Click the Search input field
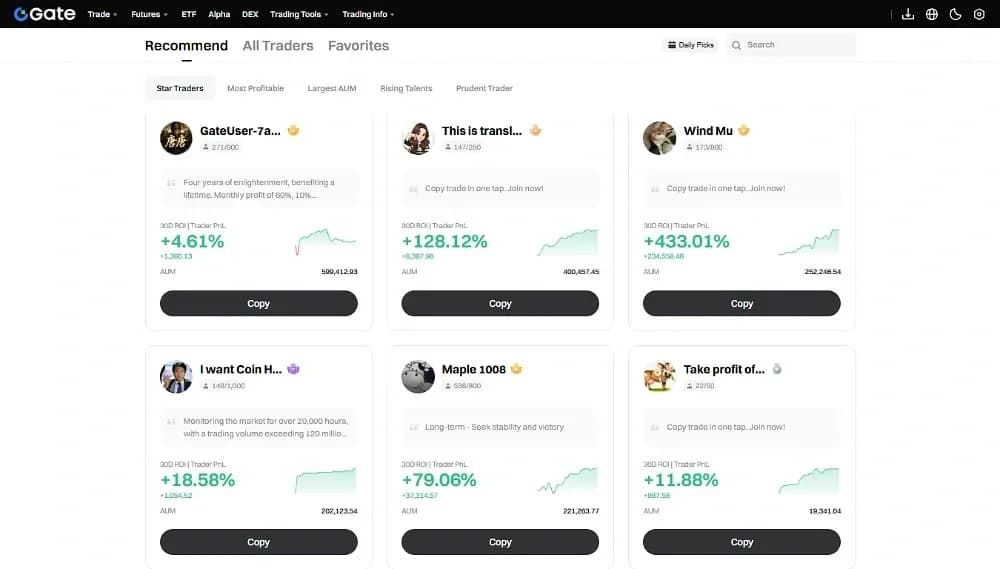The width and height of the screenshot is (1000, 569). click(791, 45)
